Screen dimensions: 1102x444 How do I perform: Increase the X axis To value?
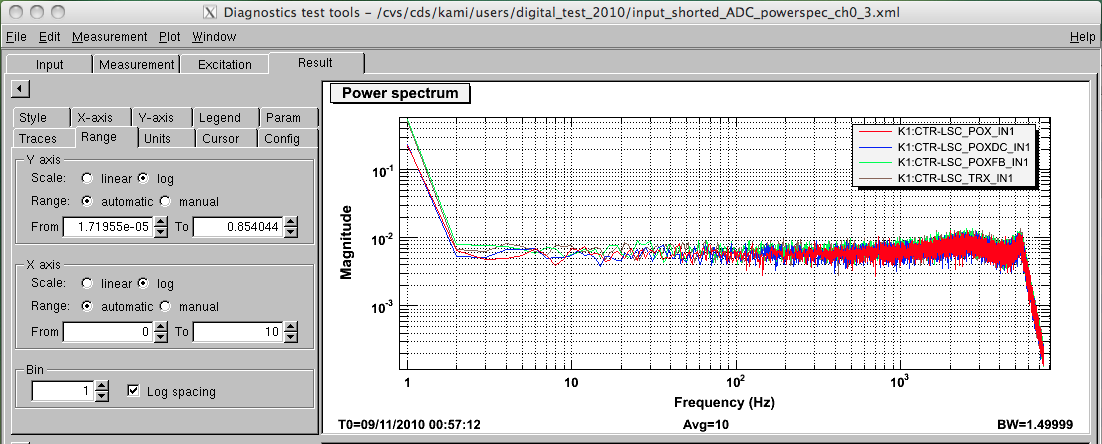pos(291,327)
